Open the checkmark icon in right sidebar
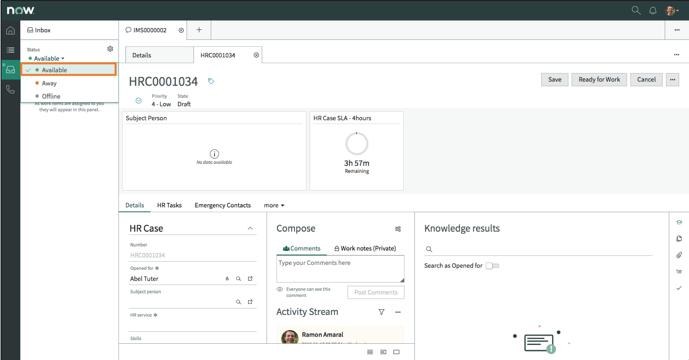 pos(679,288)
